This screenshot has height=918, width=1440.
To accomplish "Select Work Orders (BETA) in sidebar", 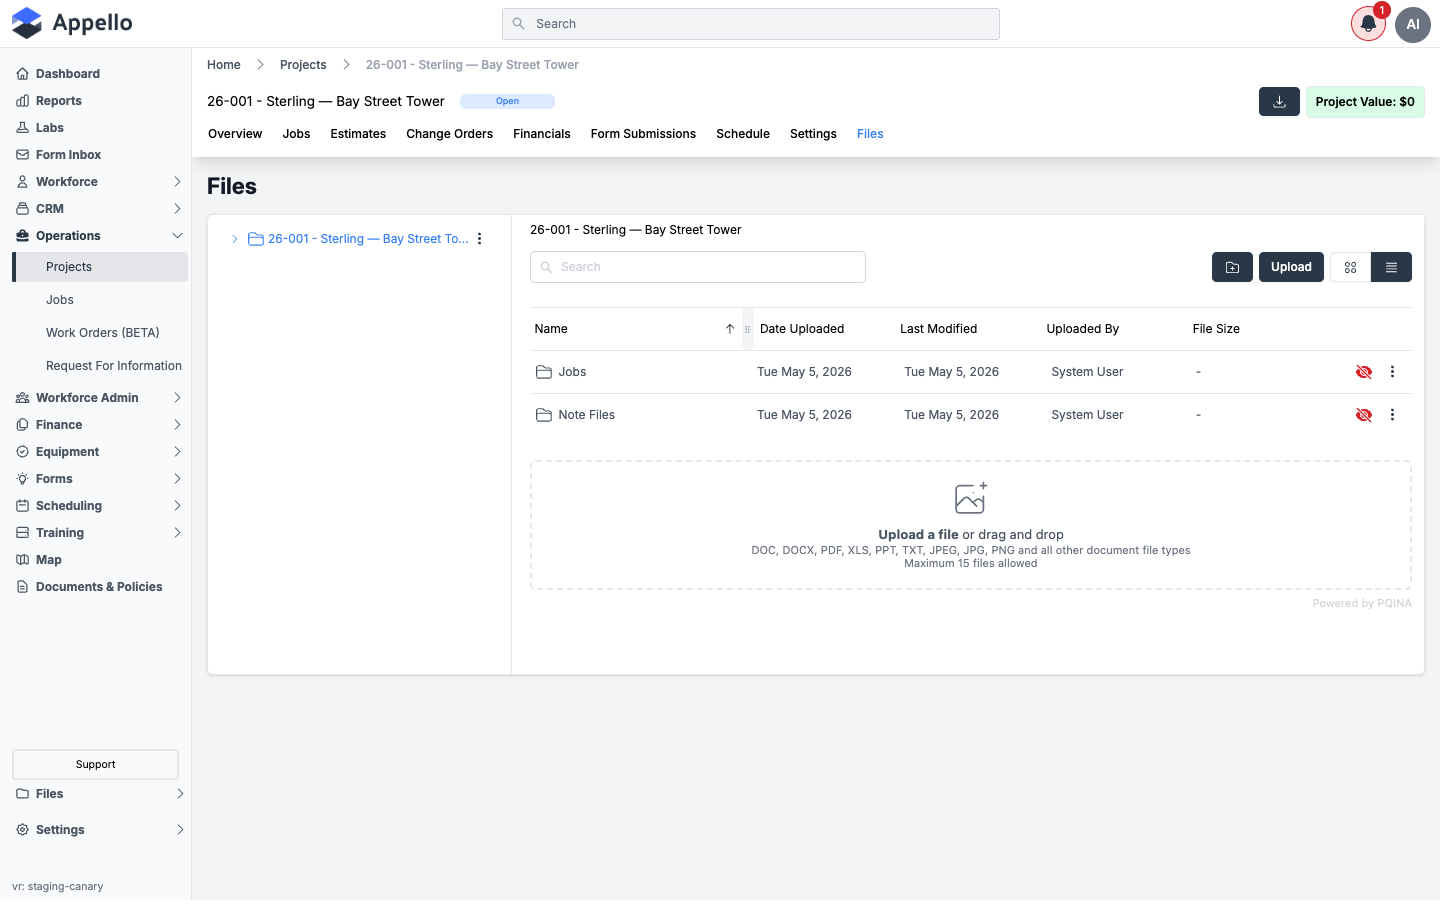I will [102, 333].
